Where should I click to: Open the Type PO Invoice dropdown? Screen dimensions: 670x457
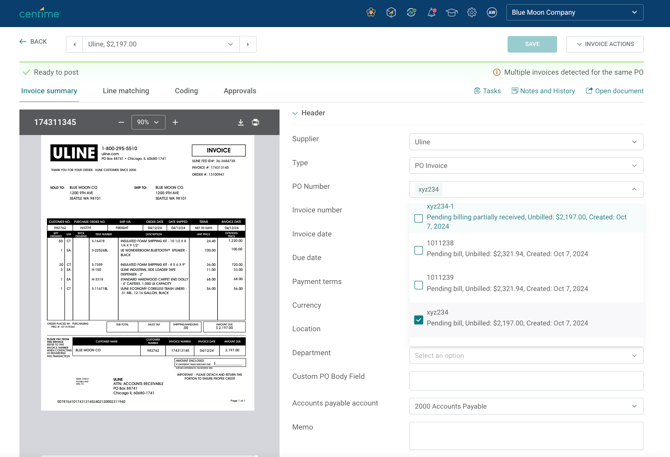526,165
